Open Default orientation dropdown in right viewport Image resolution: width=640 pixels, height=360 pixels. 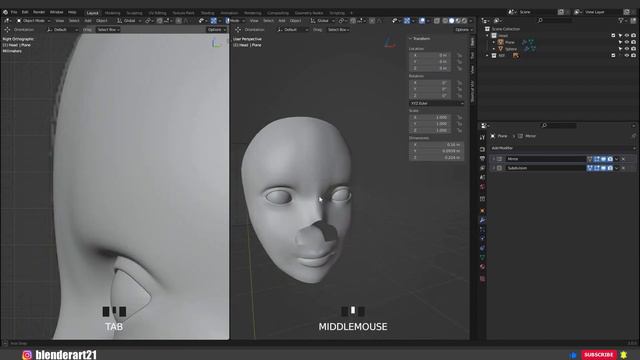tap(292, 30)
